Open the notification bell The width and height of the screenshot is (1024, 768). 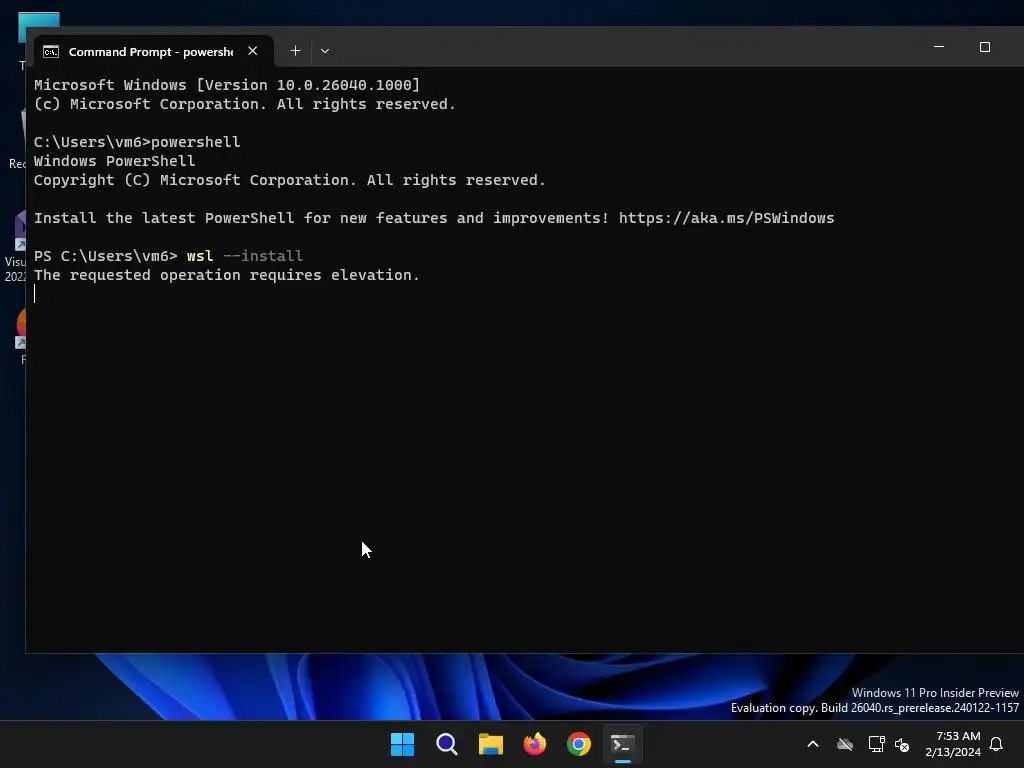tap(997, 744)
